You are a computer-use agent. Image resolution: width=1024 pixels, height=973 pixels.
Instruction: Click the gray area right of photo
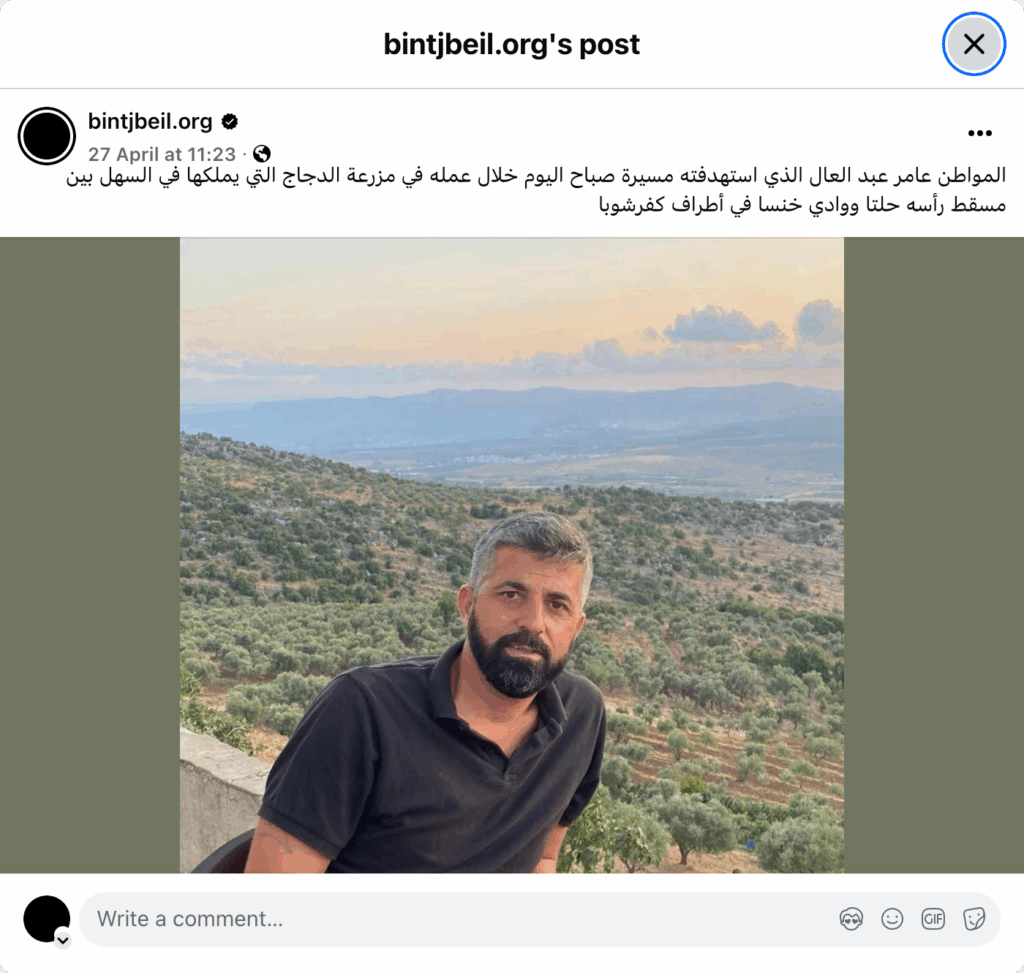(x=934, y=555)
